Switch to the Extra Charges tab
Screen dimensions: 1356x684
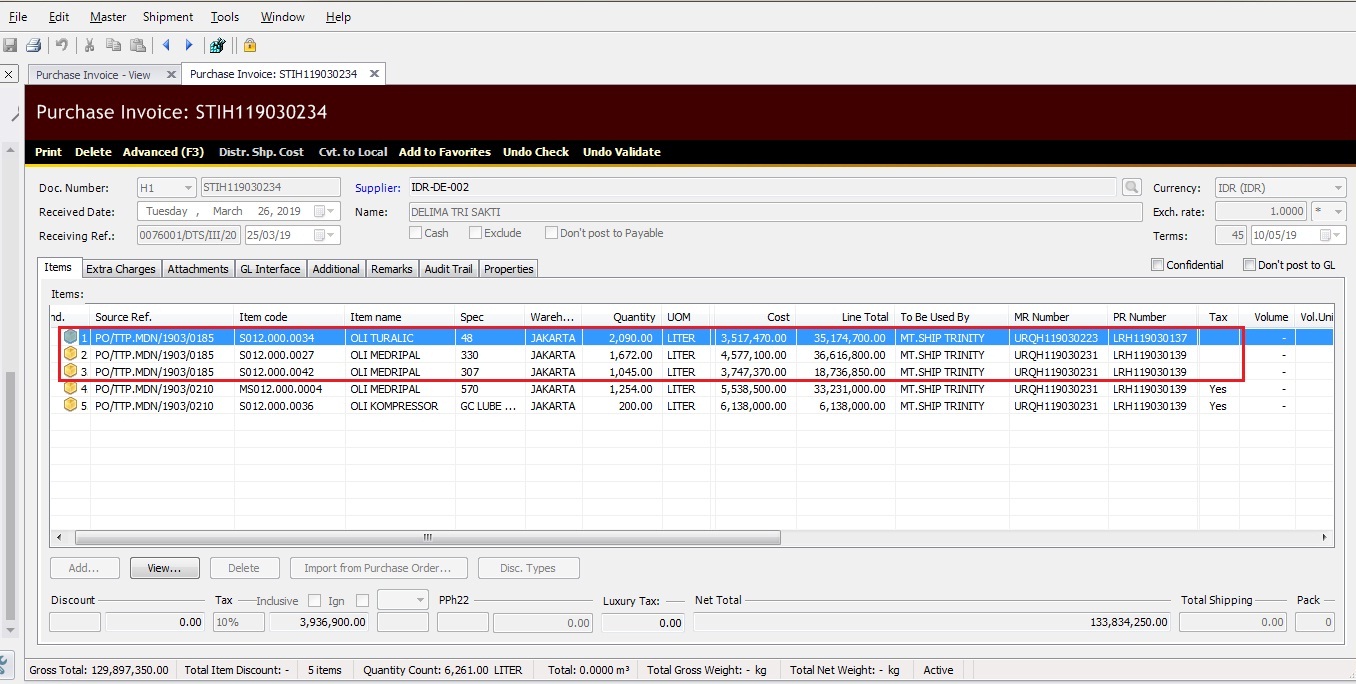[x=121, y=269]
